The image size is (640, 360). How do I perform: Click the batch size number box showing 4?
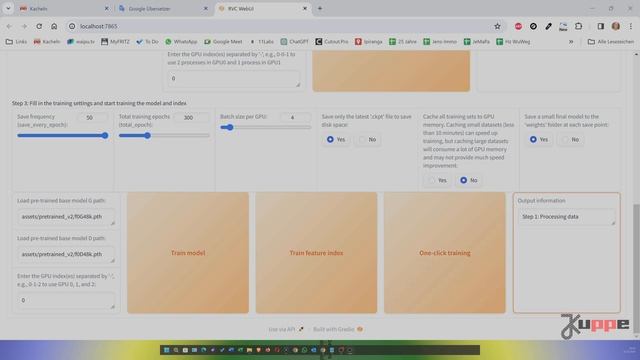(295, 118)
